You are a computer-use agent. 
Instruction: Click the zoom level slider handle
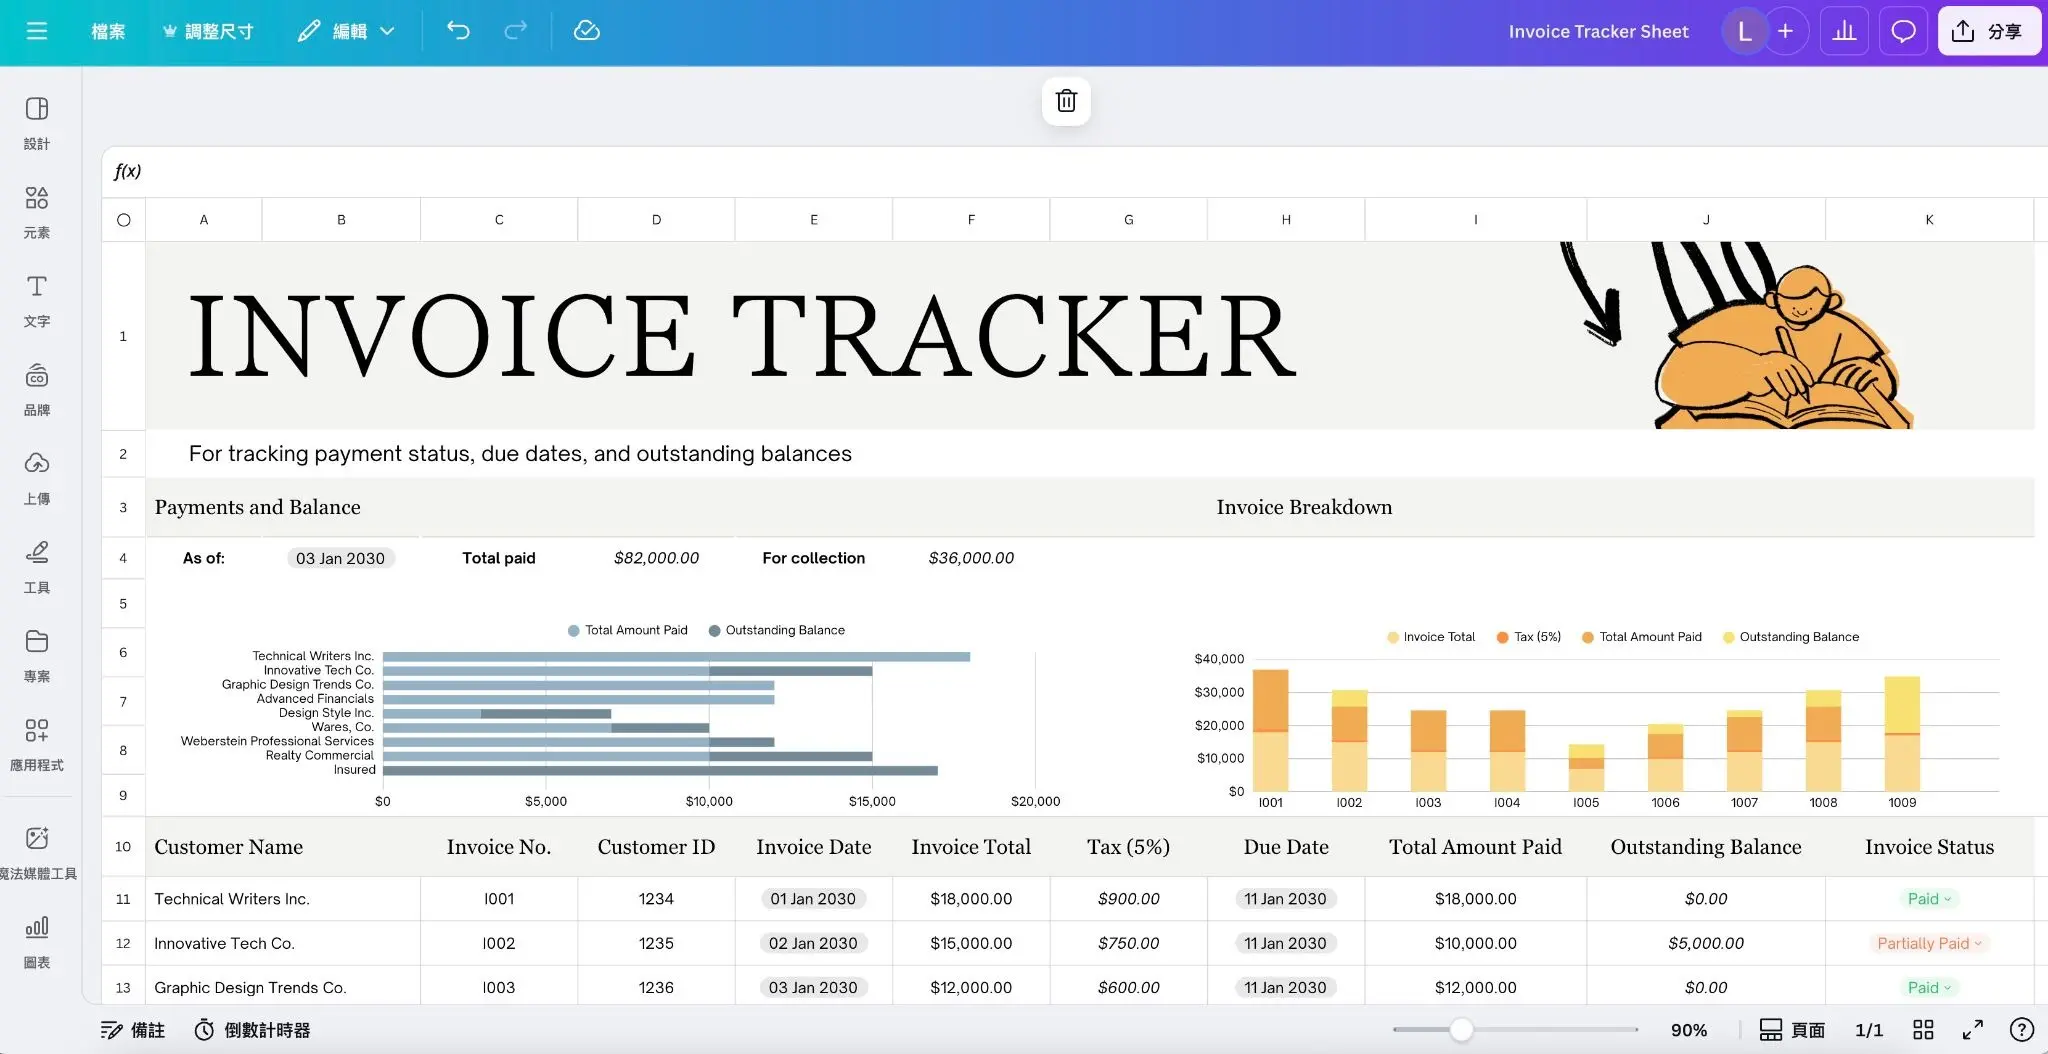pos(1461,1029)
